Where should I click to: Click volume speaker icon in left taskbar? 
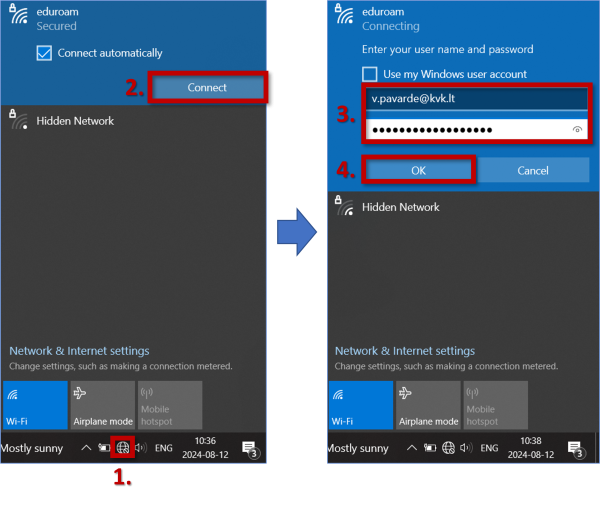141,447
